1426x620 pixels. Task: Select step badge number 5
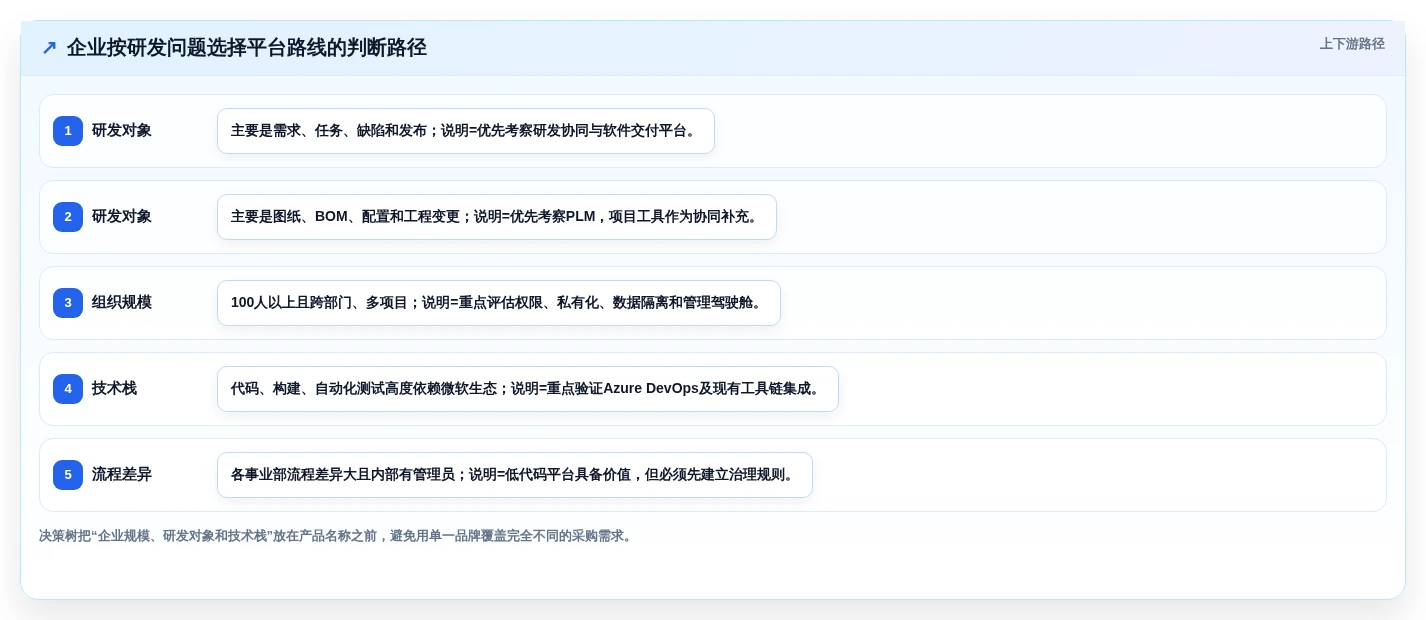point(68,475)
